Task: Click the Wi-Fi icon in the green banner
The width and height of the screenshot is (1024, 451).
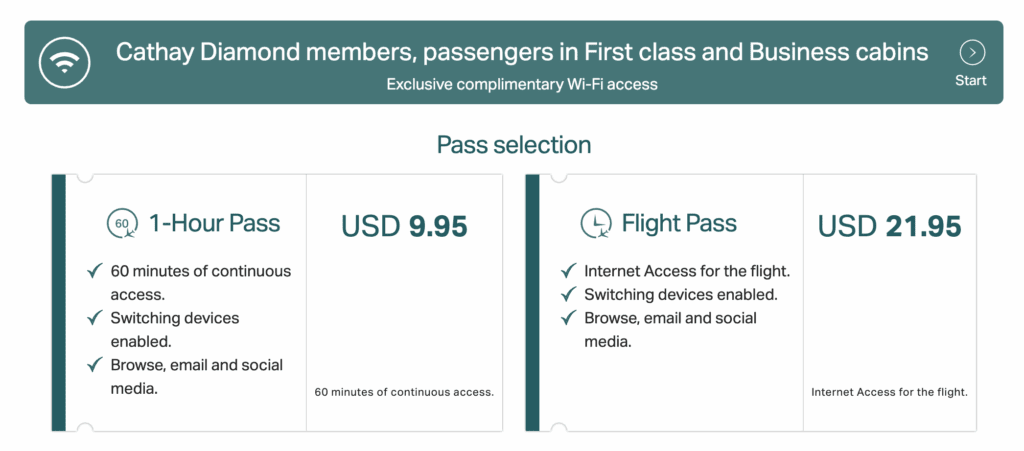Action: click(64, 63)
